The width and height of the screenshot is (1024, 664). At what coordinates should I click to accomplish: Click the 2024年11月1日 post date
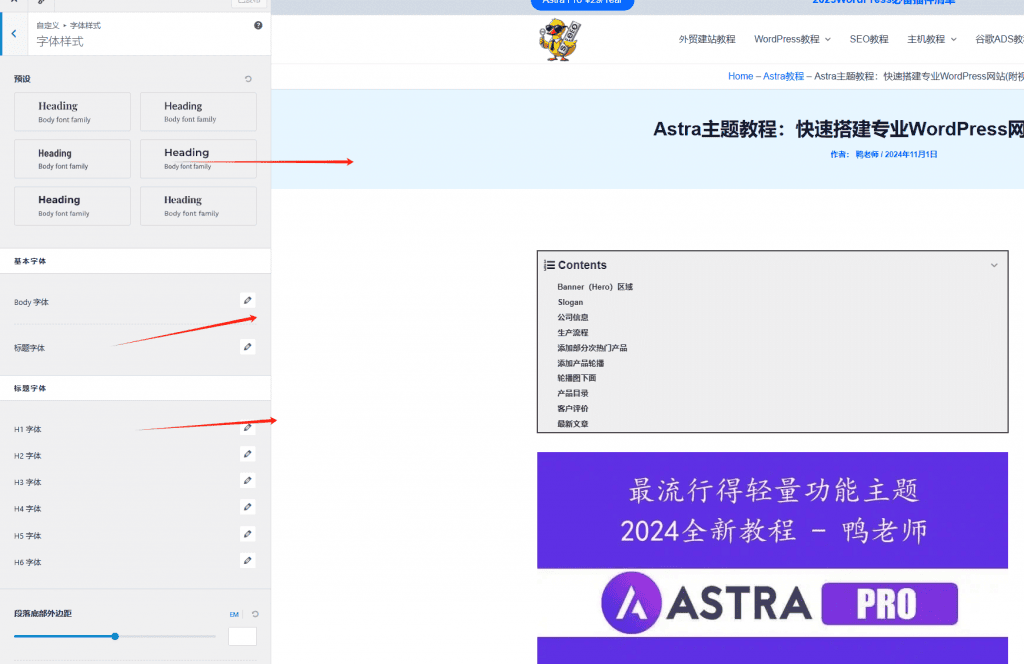[911, 155]
